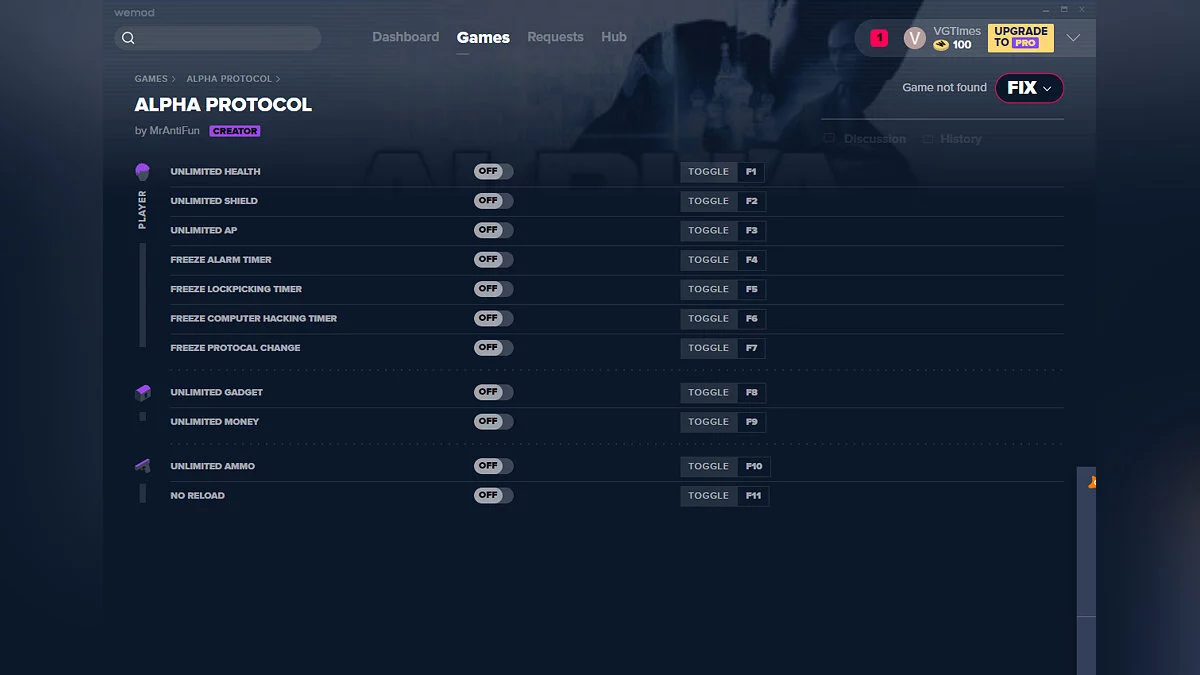1200x675 pixels.
Task: Click the search magnifier icon
Action: tap(128, 38)
